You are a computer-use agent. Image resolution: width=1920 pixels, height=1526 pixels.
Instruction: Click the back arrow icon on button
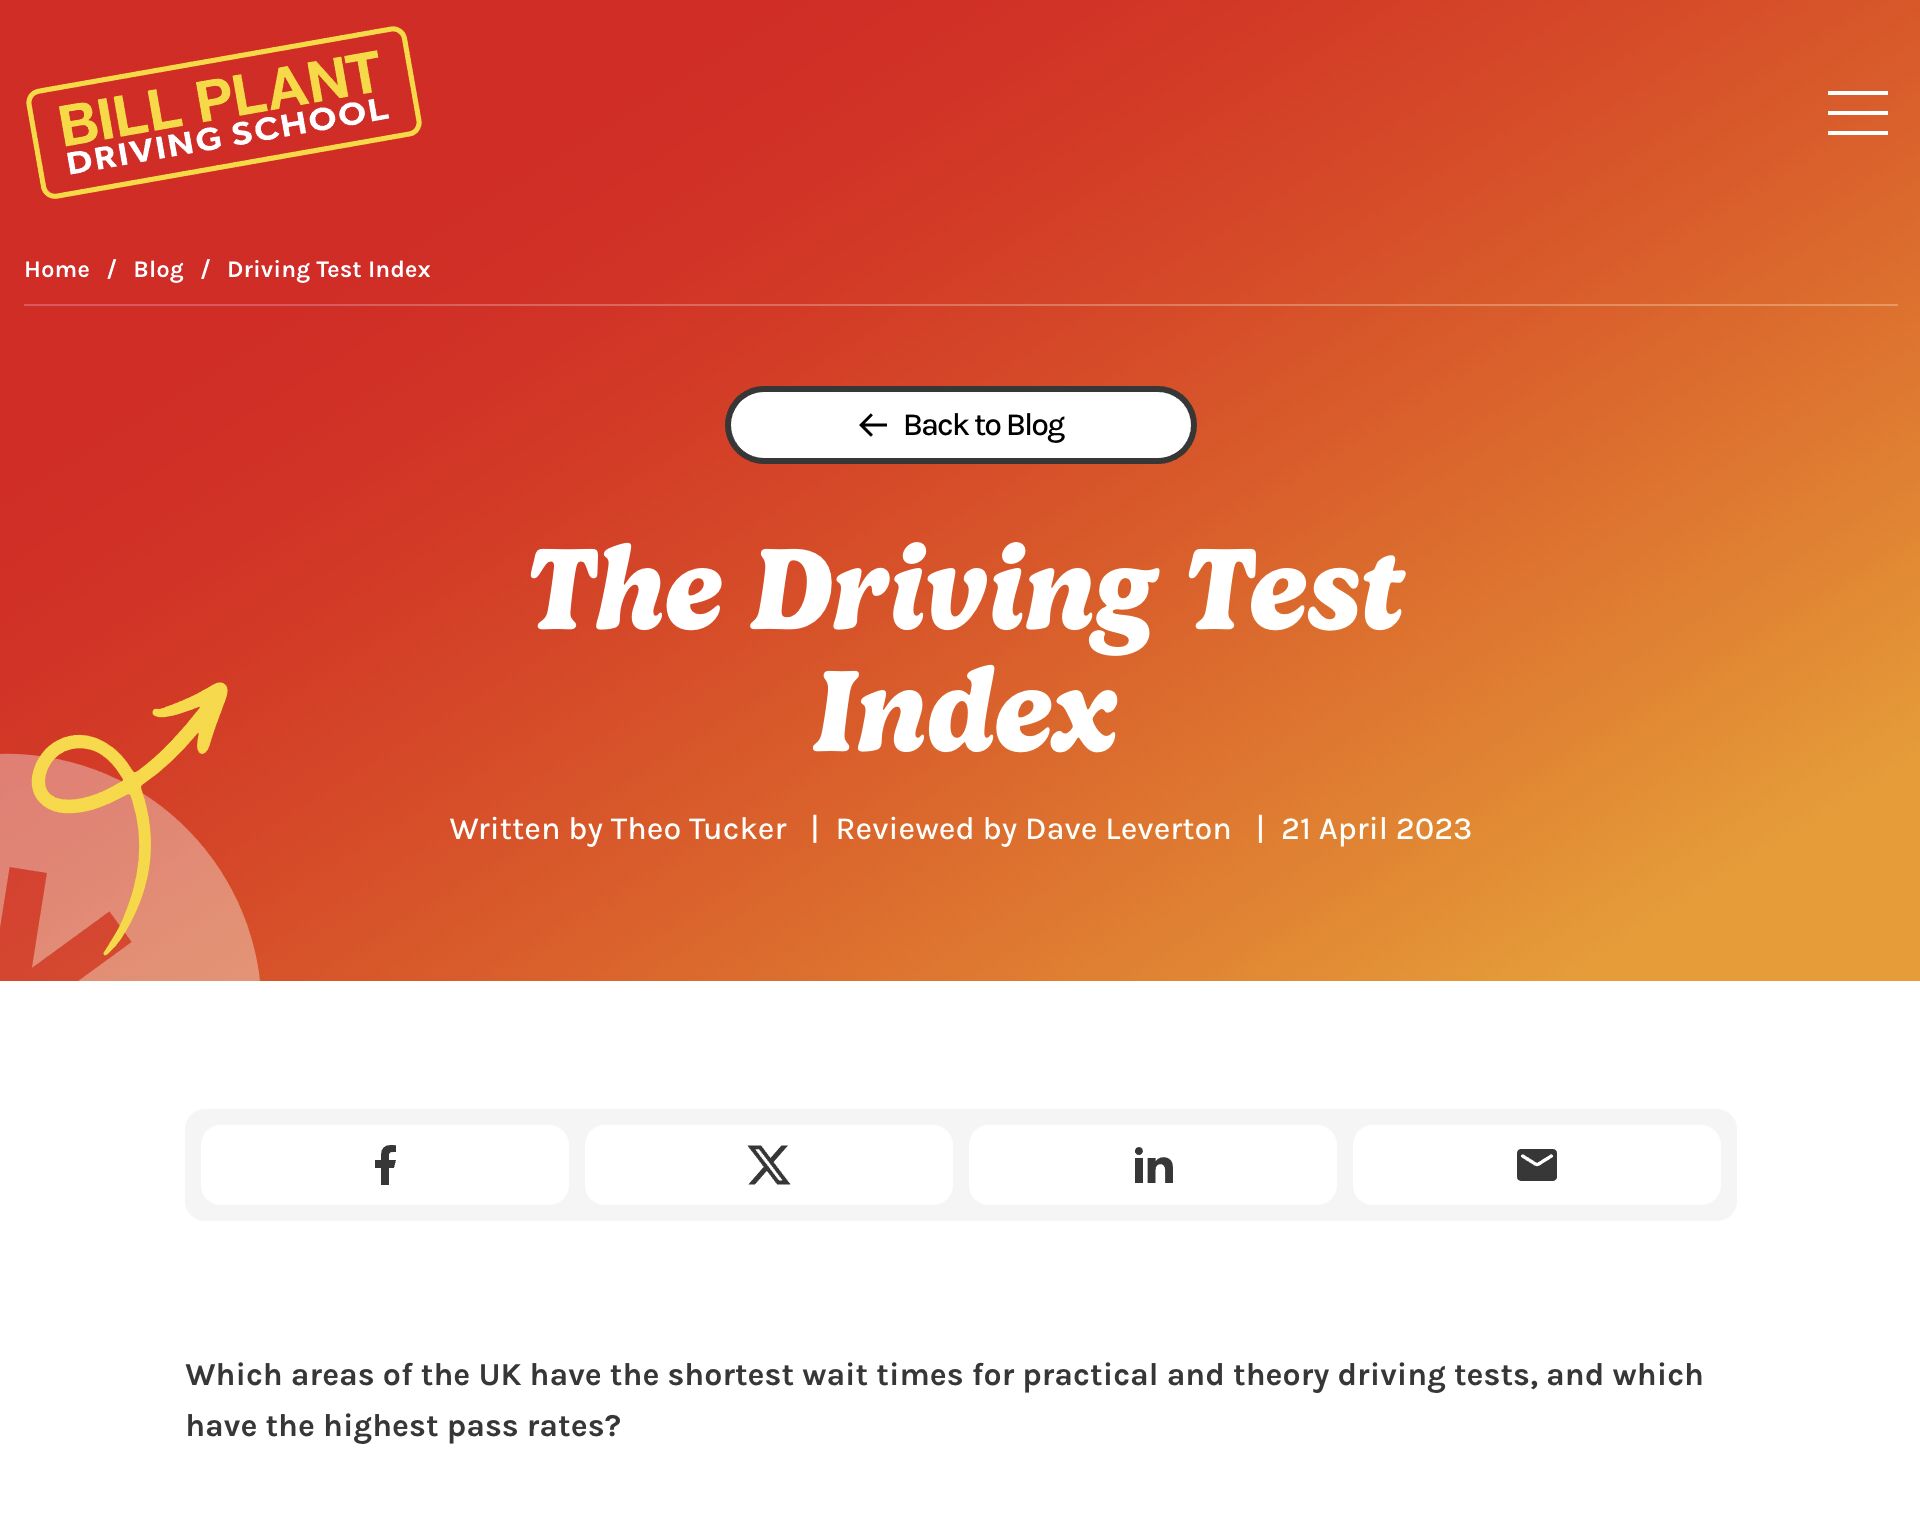point(871,424)
